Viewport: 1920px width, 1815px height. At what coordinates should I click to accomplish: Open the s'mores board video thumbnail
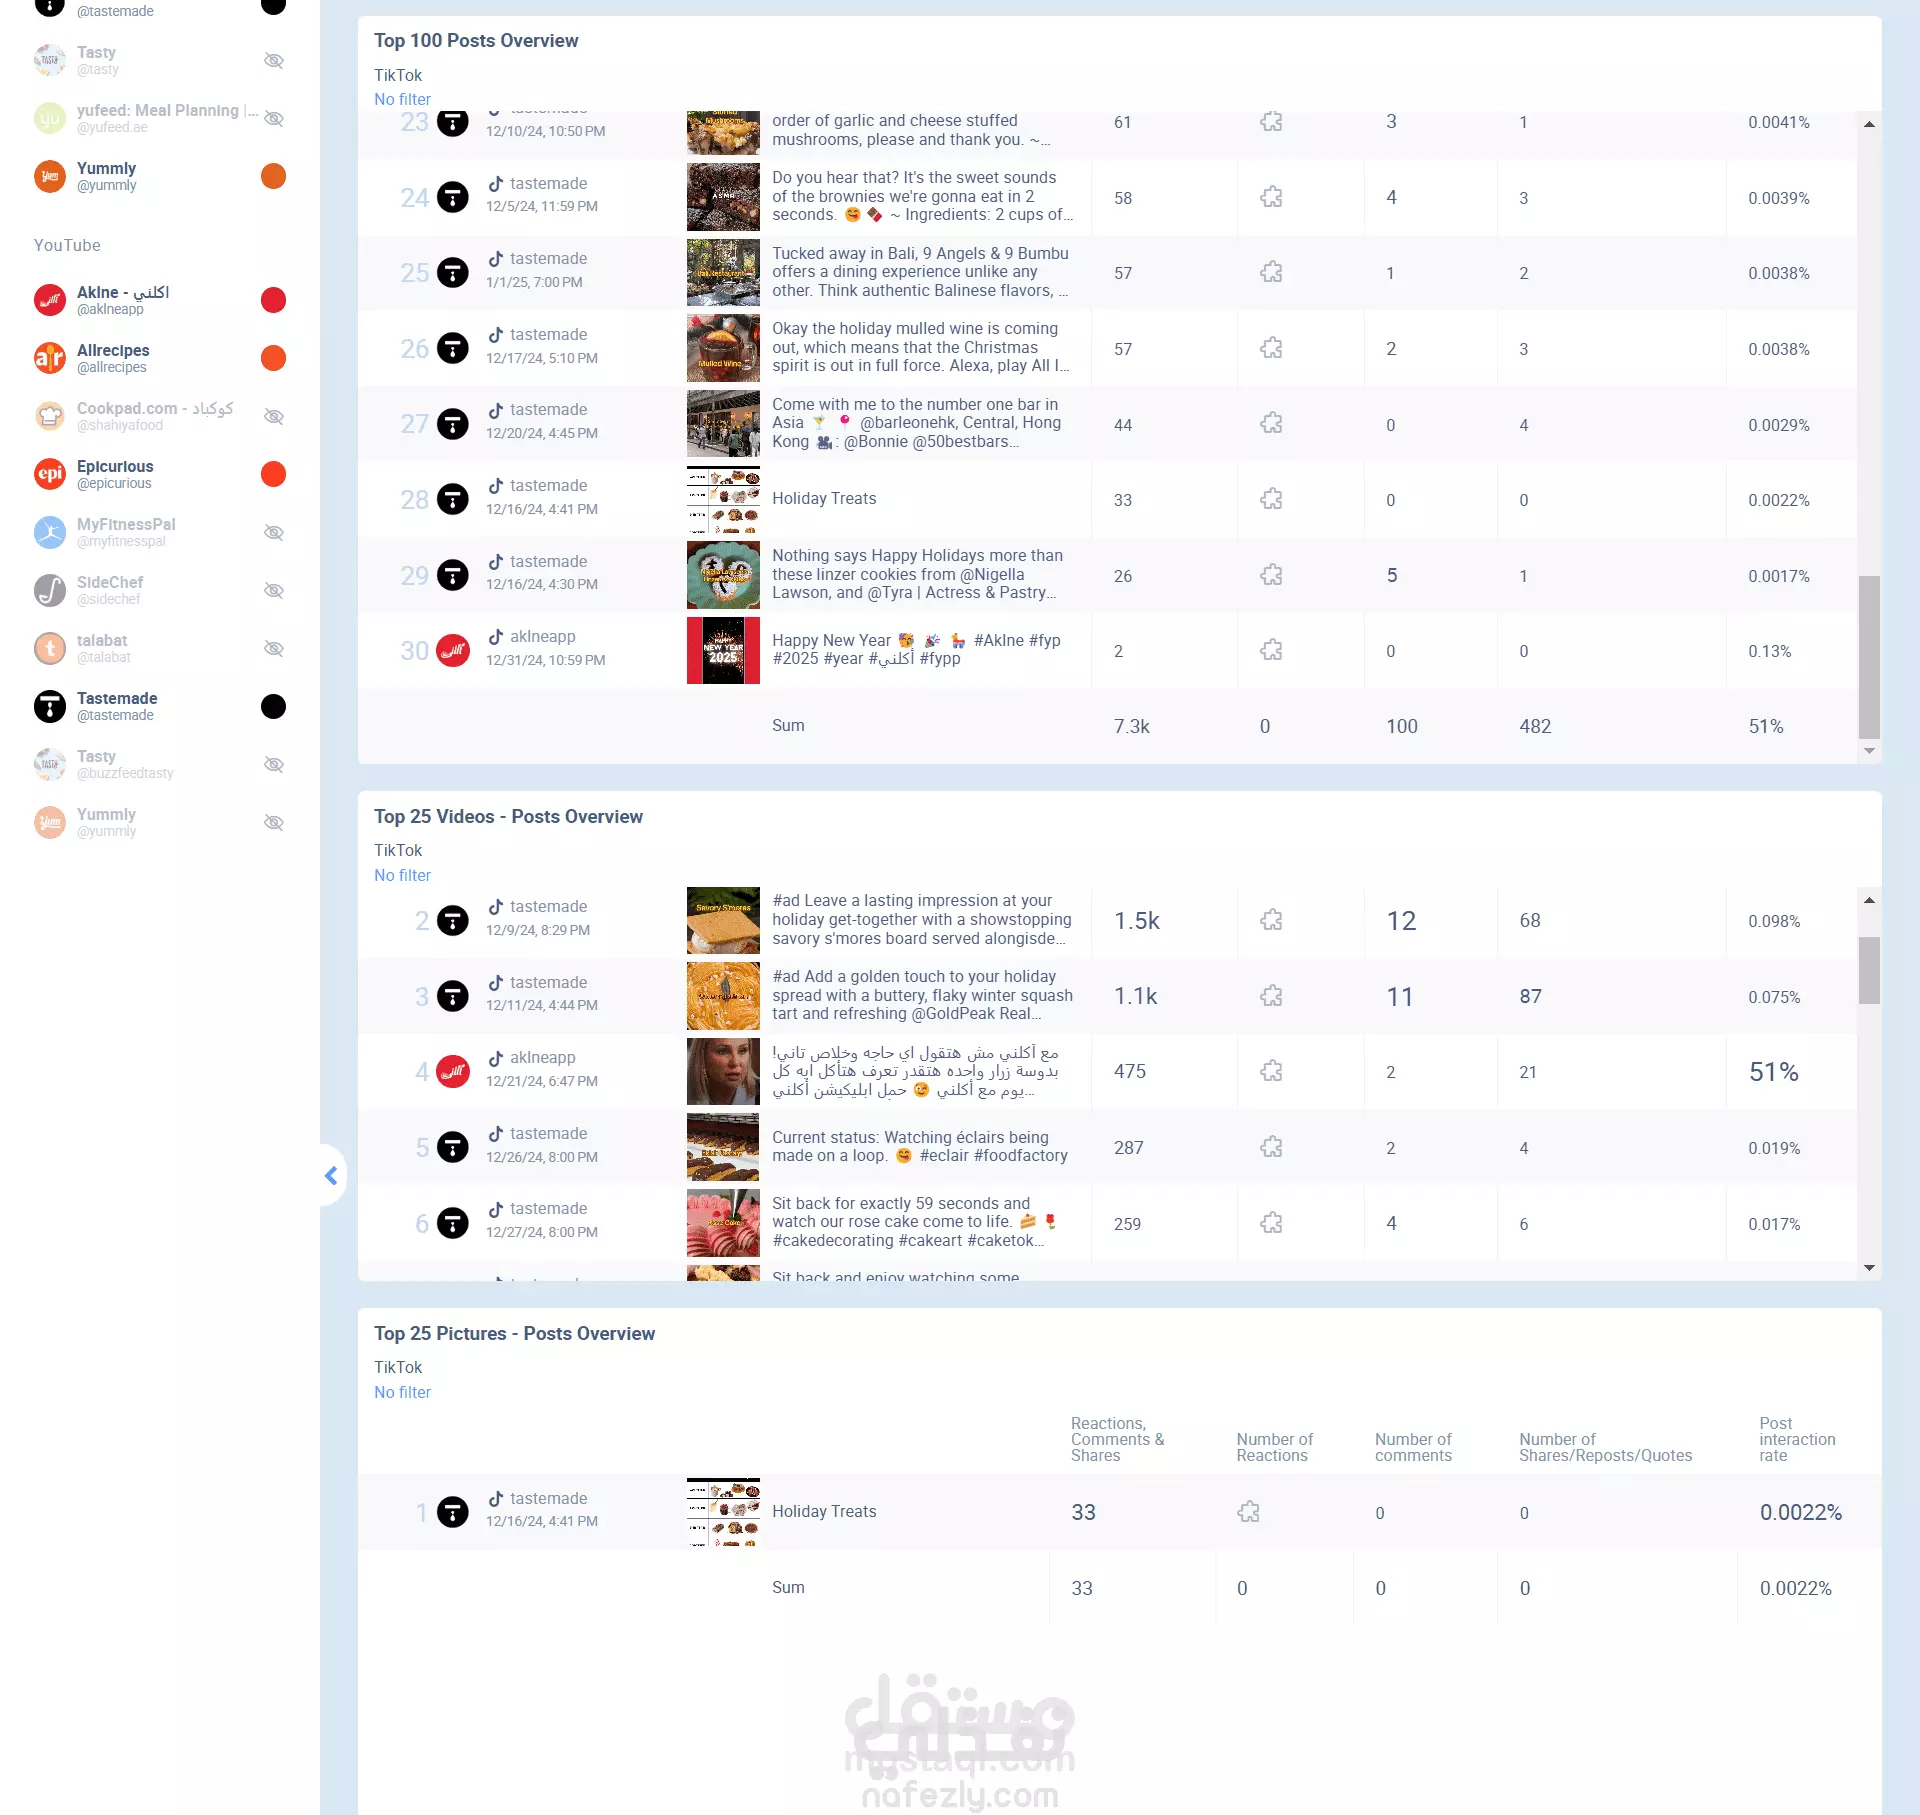coord(723,920)
